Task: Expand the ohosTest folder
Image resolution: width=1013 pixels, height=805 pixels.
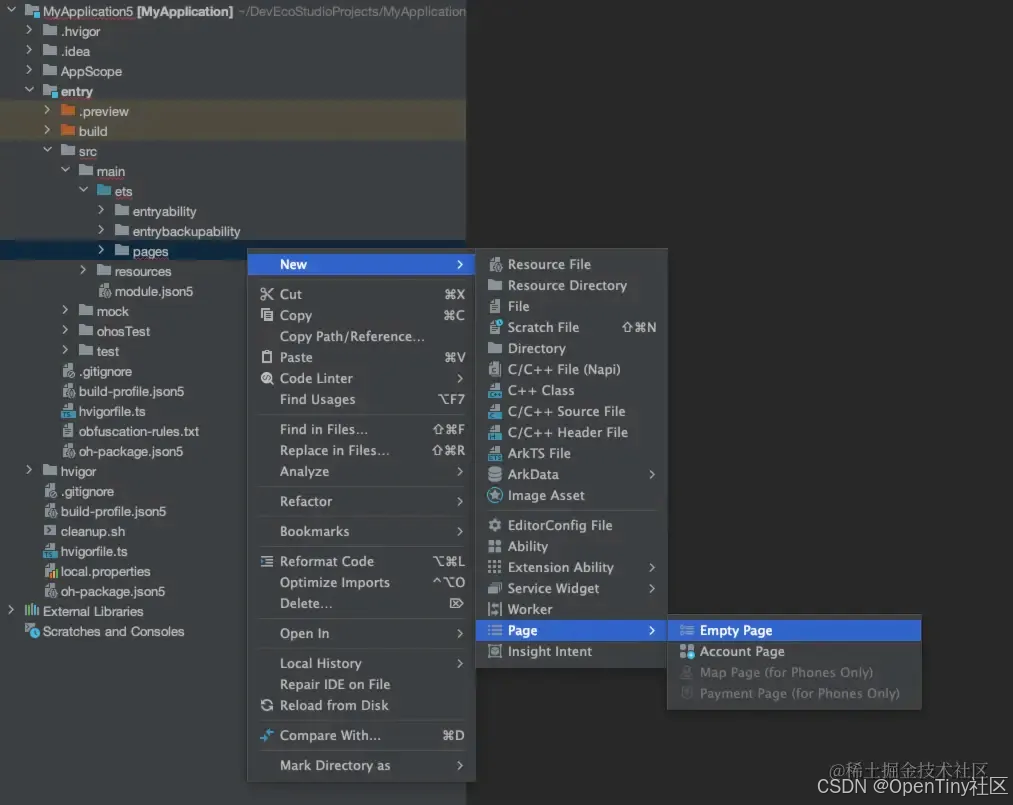Action: tap(65, 330)
